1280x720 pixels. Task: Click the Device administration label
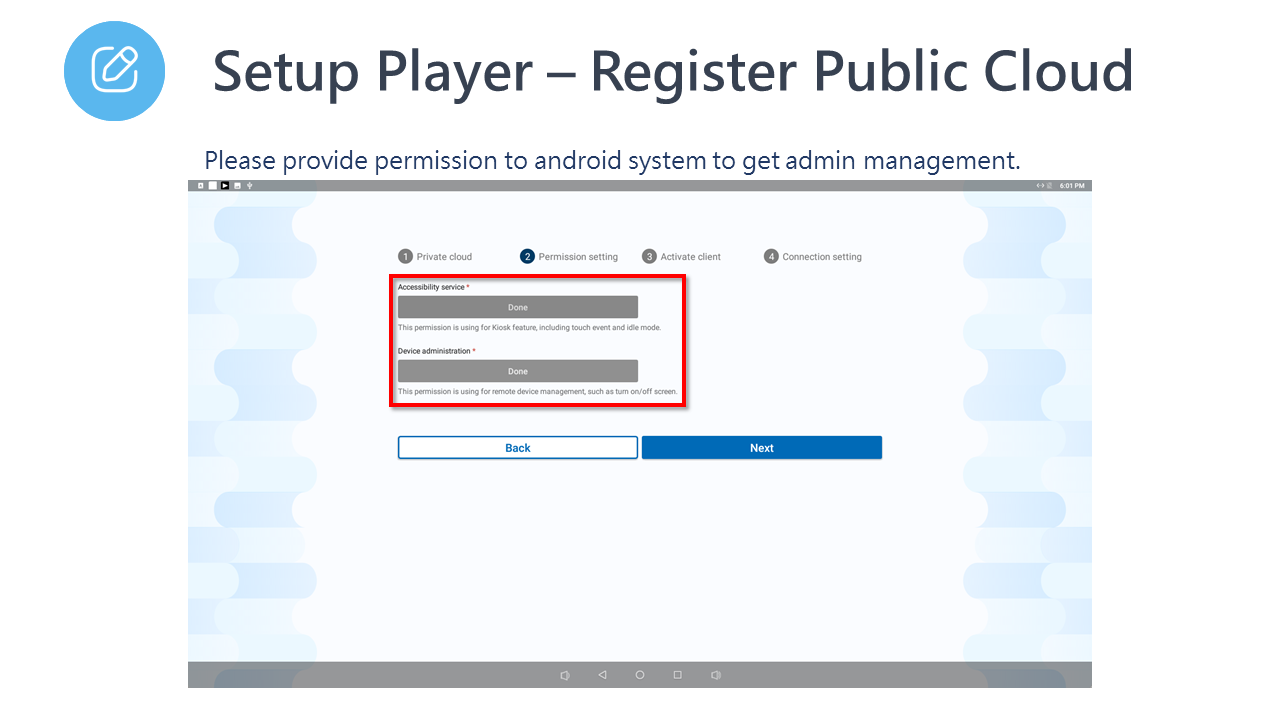click(434, 351)
